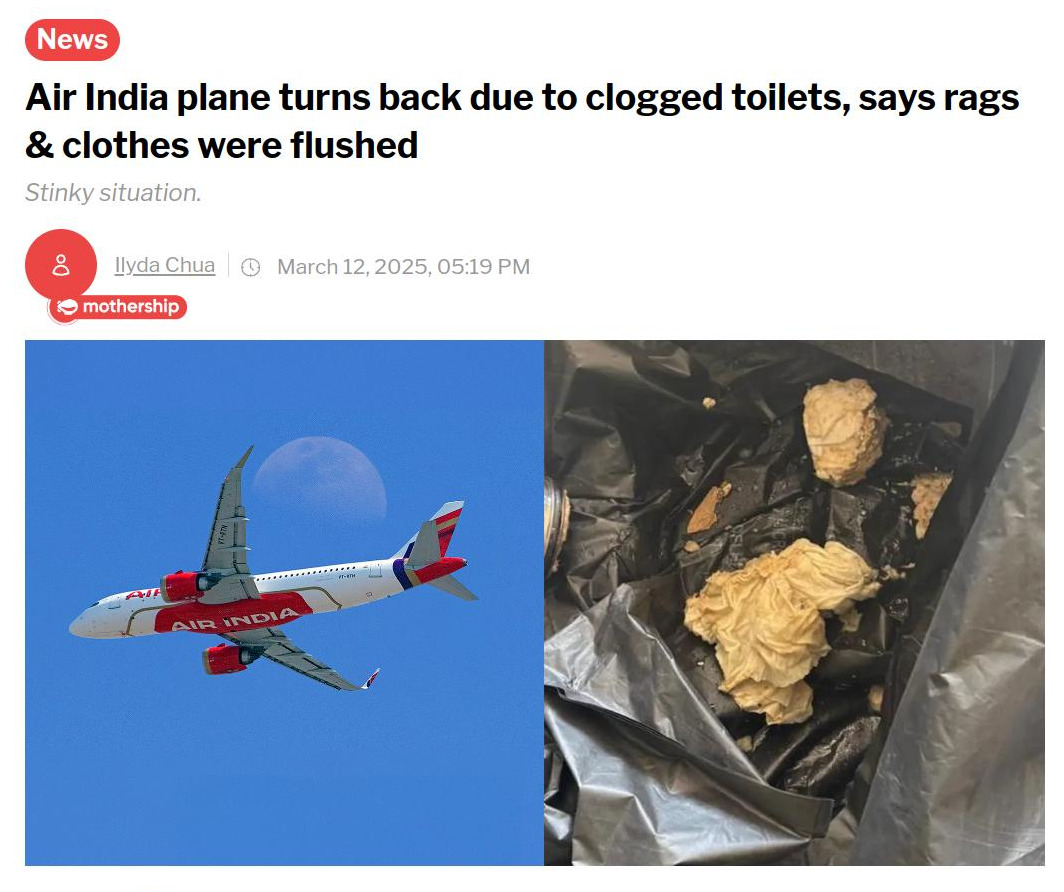Click the headline's '& clothes were flushed' line

click(221, 145)
